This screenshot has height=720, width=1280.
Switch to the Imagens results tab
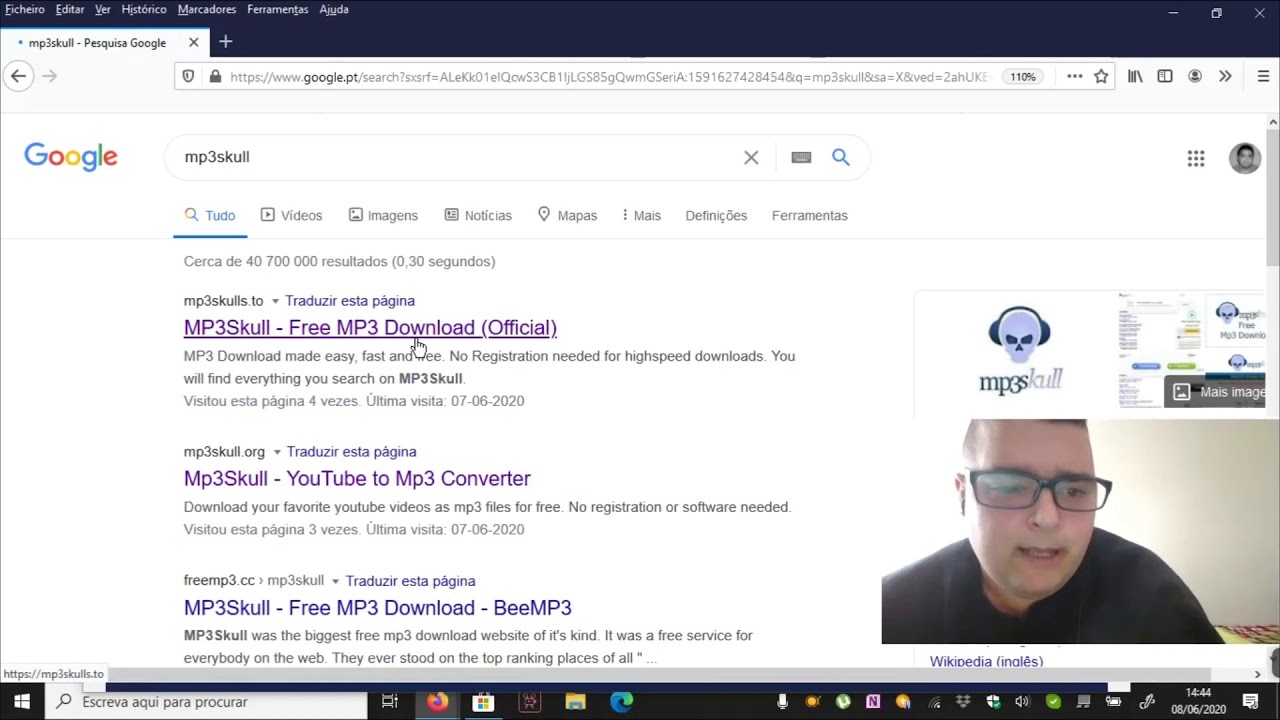pos(383,215)
